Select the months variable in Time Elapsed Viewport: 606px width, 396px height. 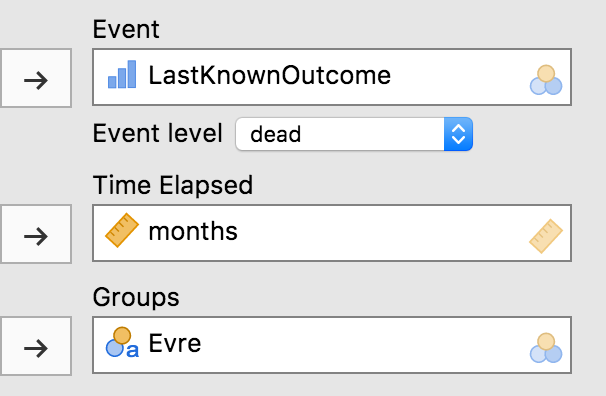[x=193, y=231]
